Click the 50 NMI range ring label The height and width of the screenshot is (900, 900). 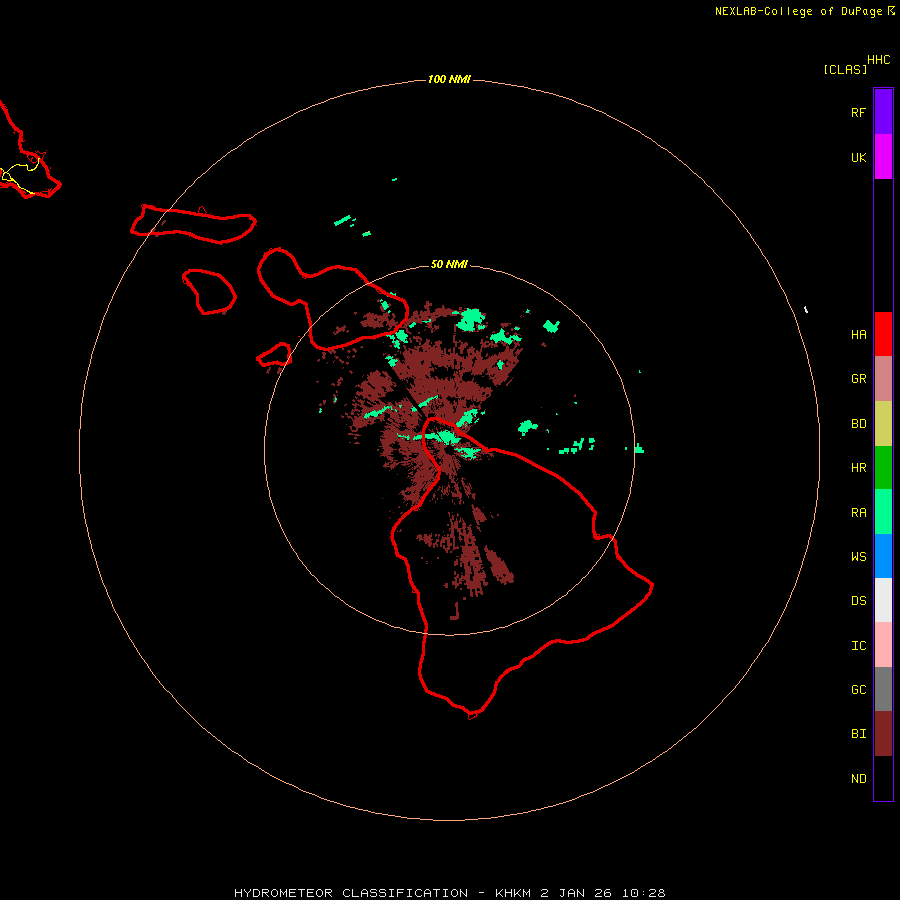(x=449, y=264)
